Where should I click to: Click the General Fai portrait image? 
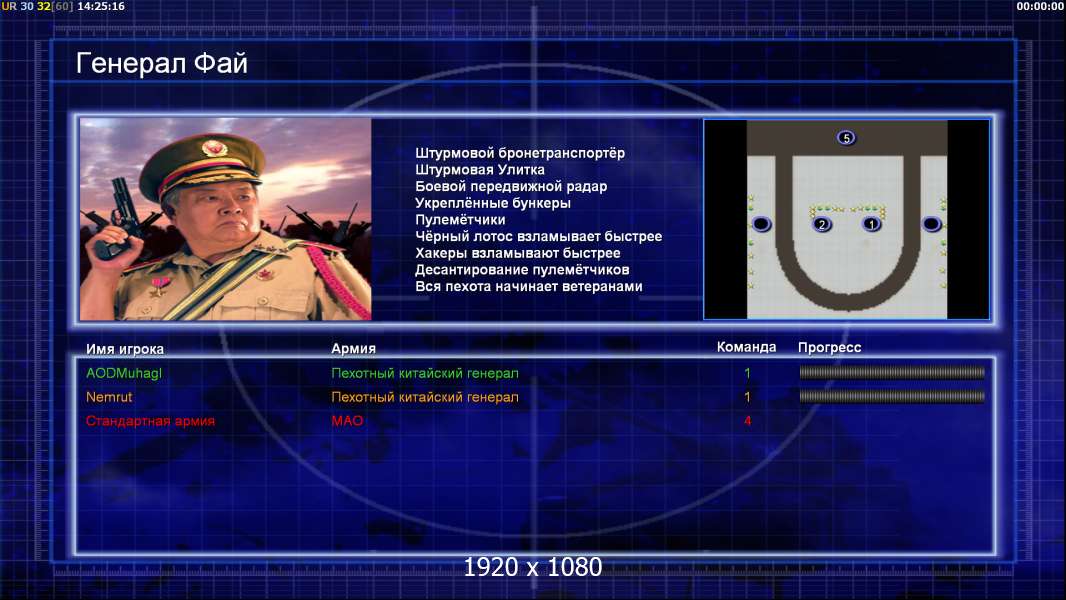point(226,219)
